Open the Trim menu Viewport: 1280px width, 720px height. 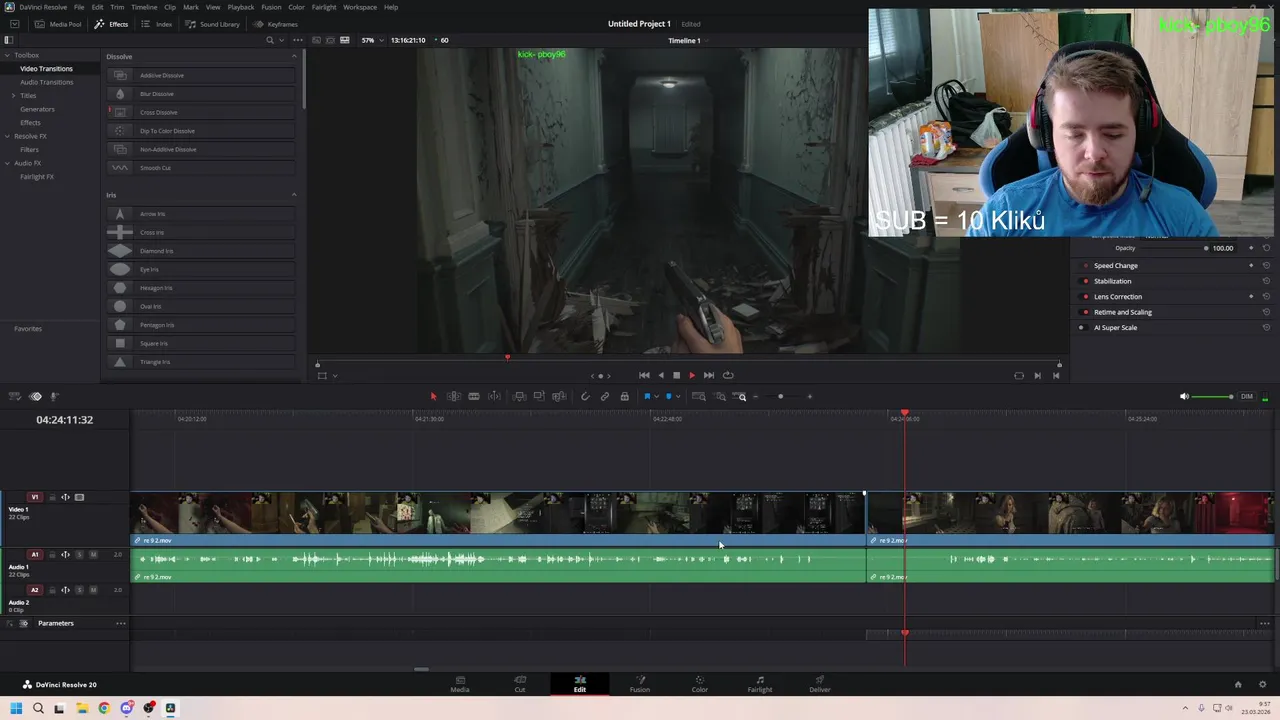117,7
